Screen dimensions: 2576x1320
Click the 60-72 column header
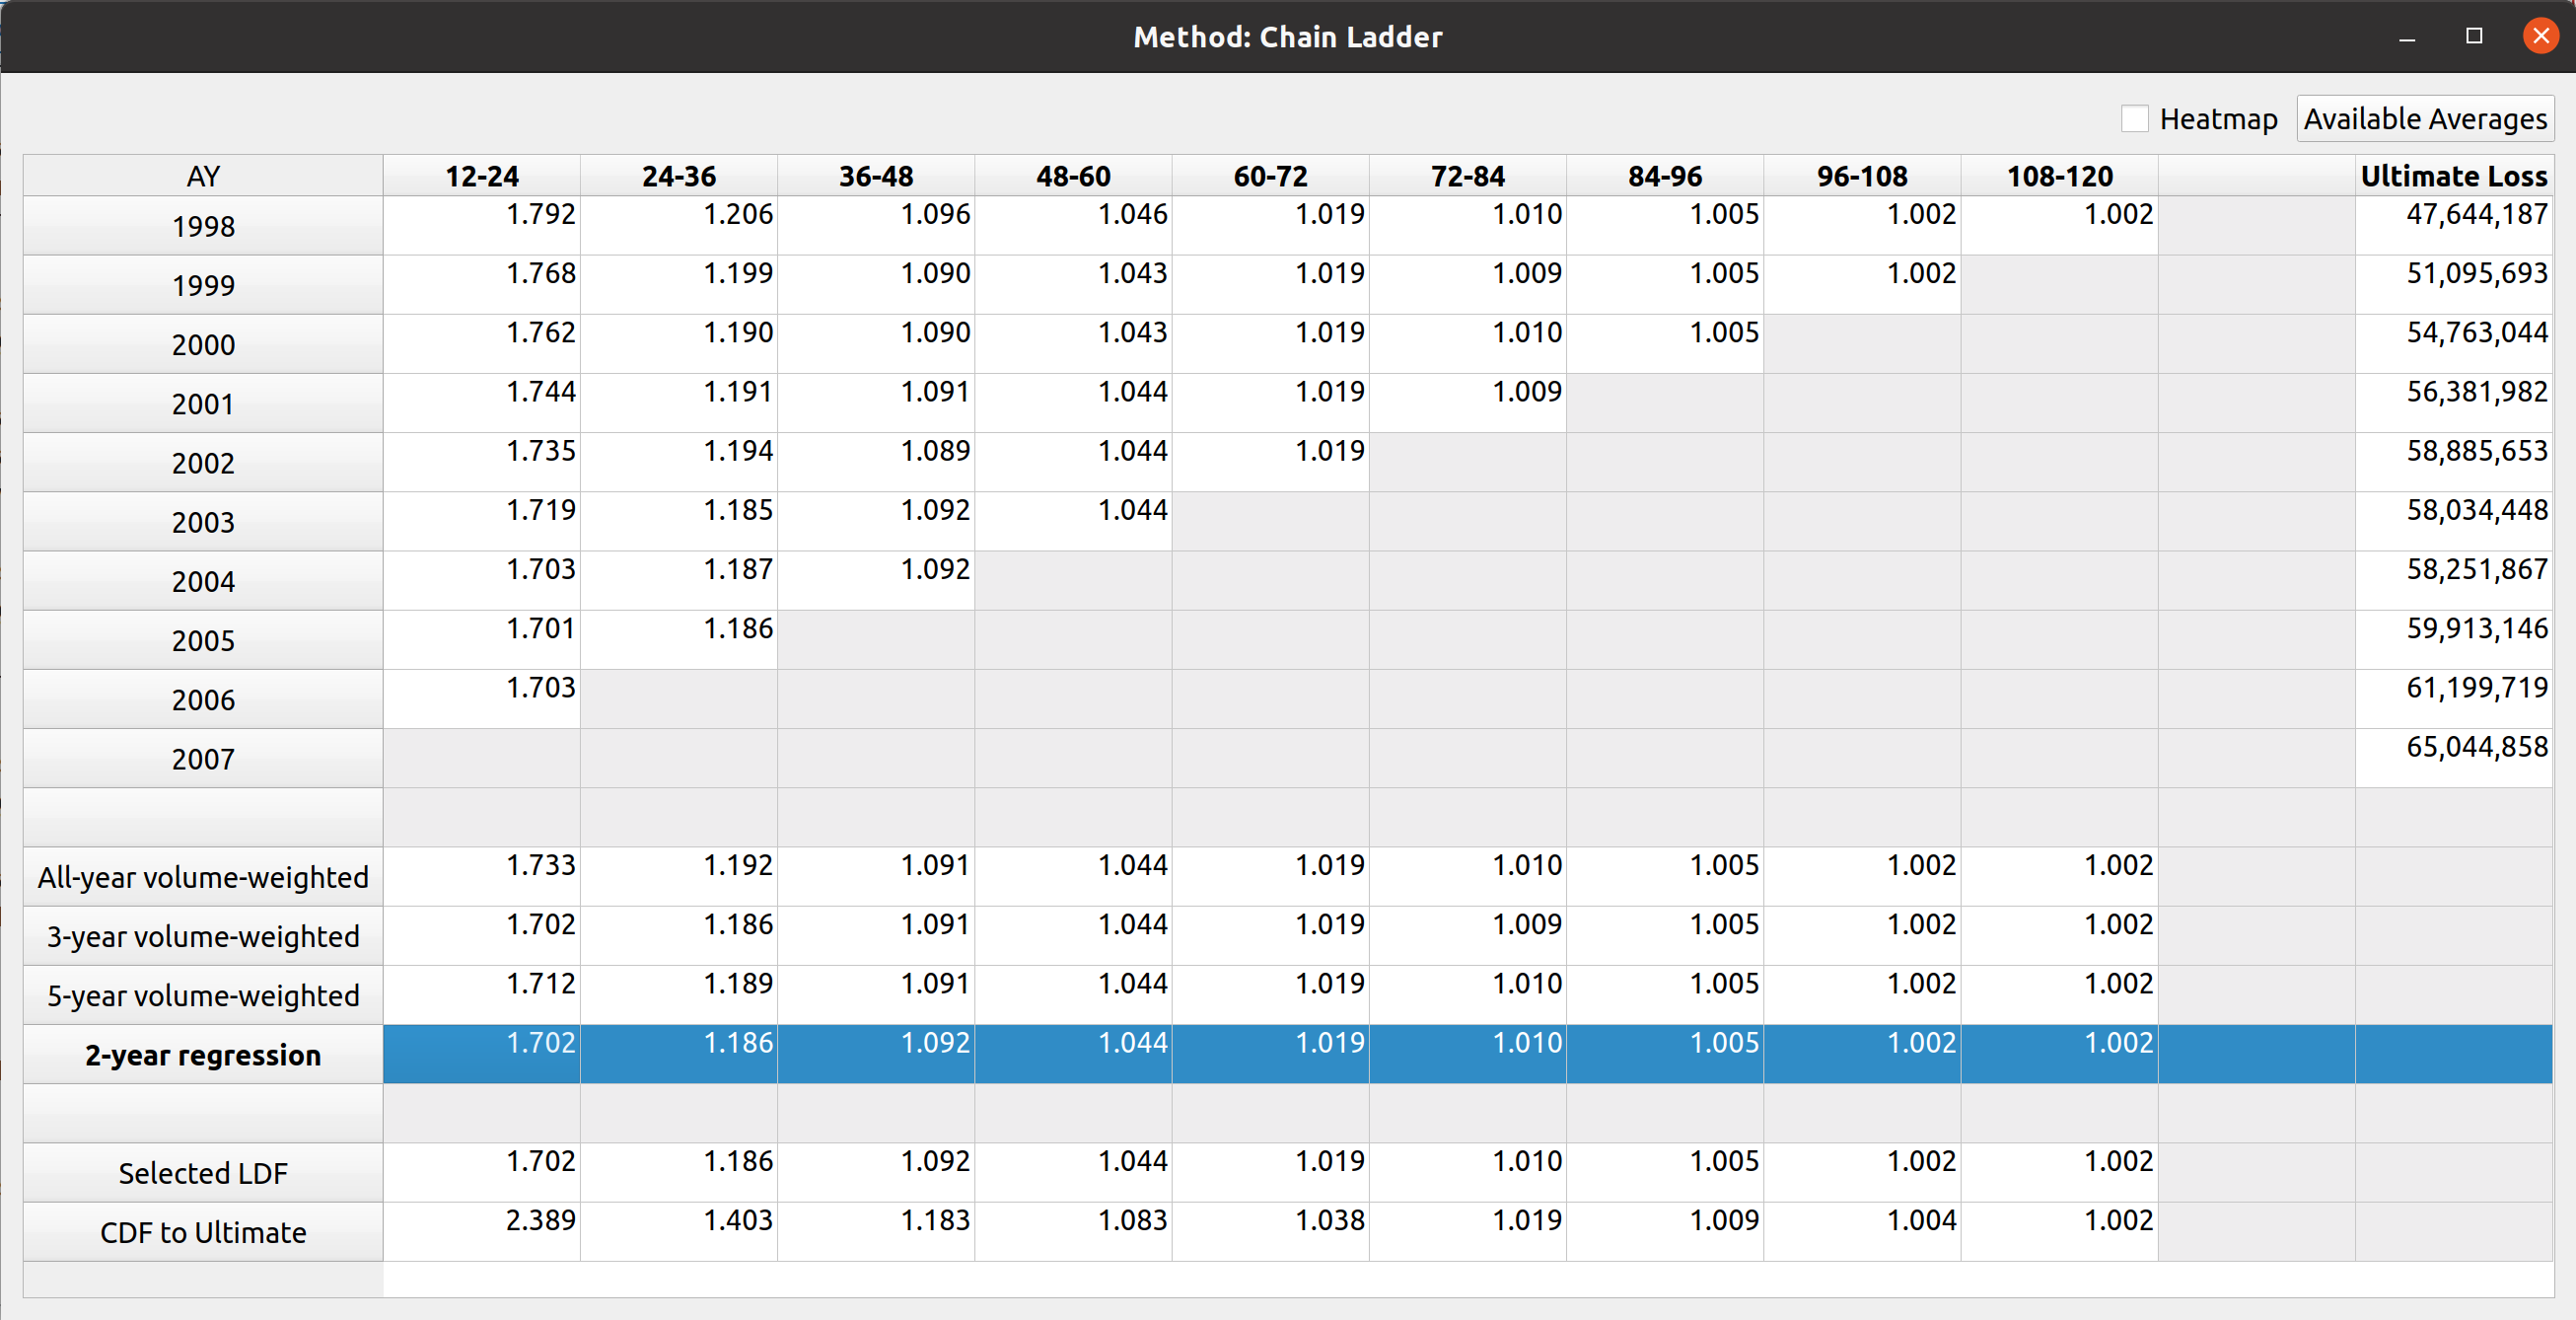(1270, 176)
